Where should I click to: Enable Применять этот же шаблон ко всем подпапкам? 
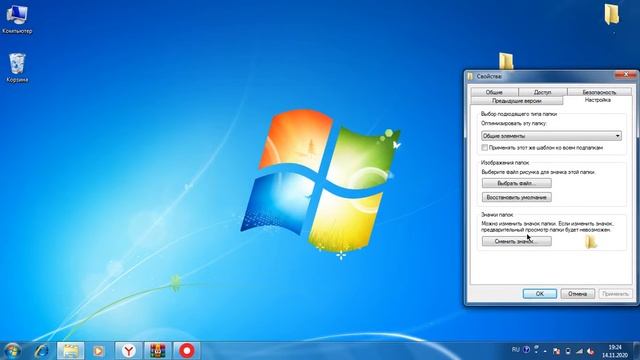(484, 147)
